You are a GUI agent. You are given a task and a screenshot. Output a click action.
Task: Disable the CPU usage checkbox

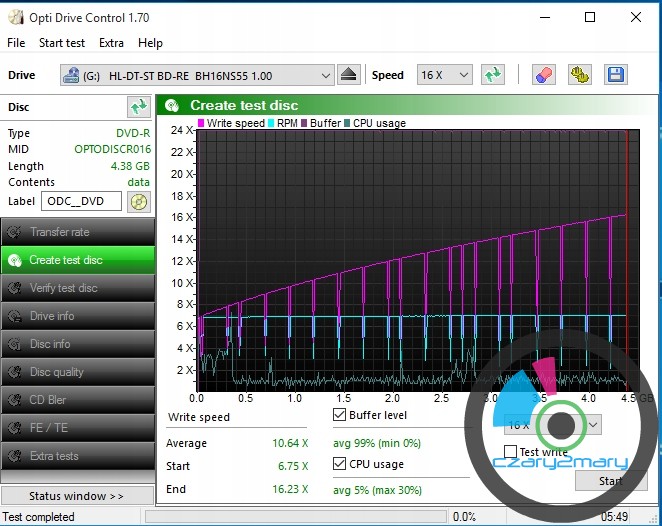click(340, 464)
